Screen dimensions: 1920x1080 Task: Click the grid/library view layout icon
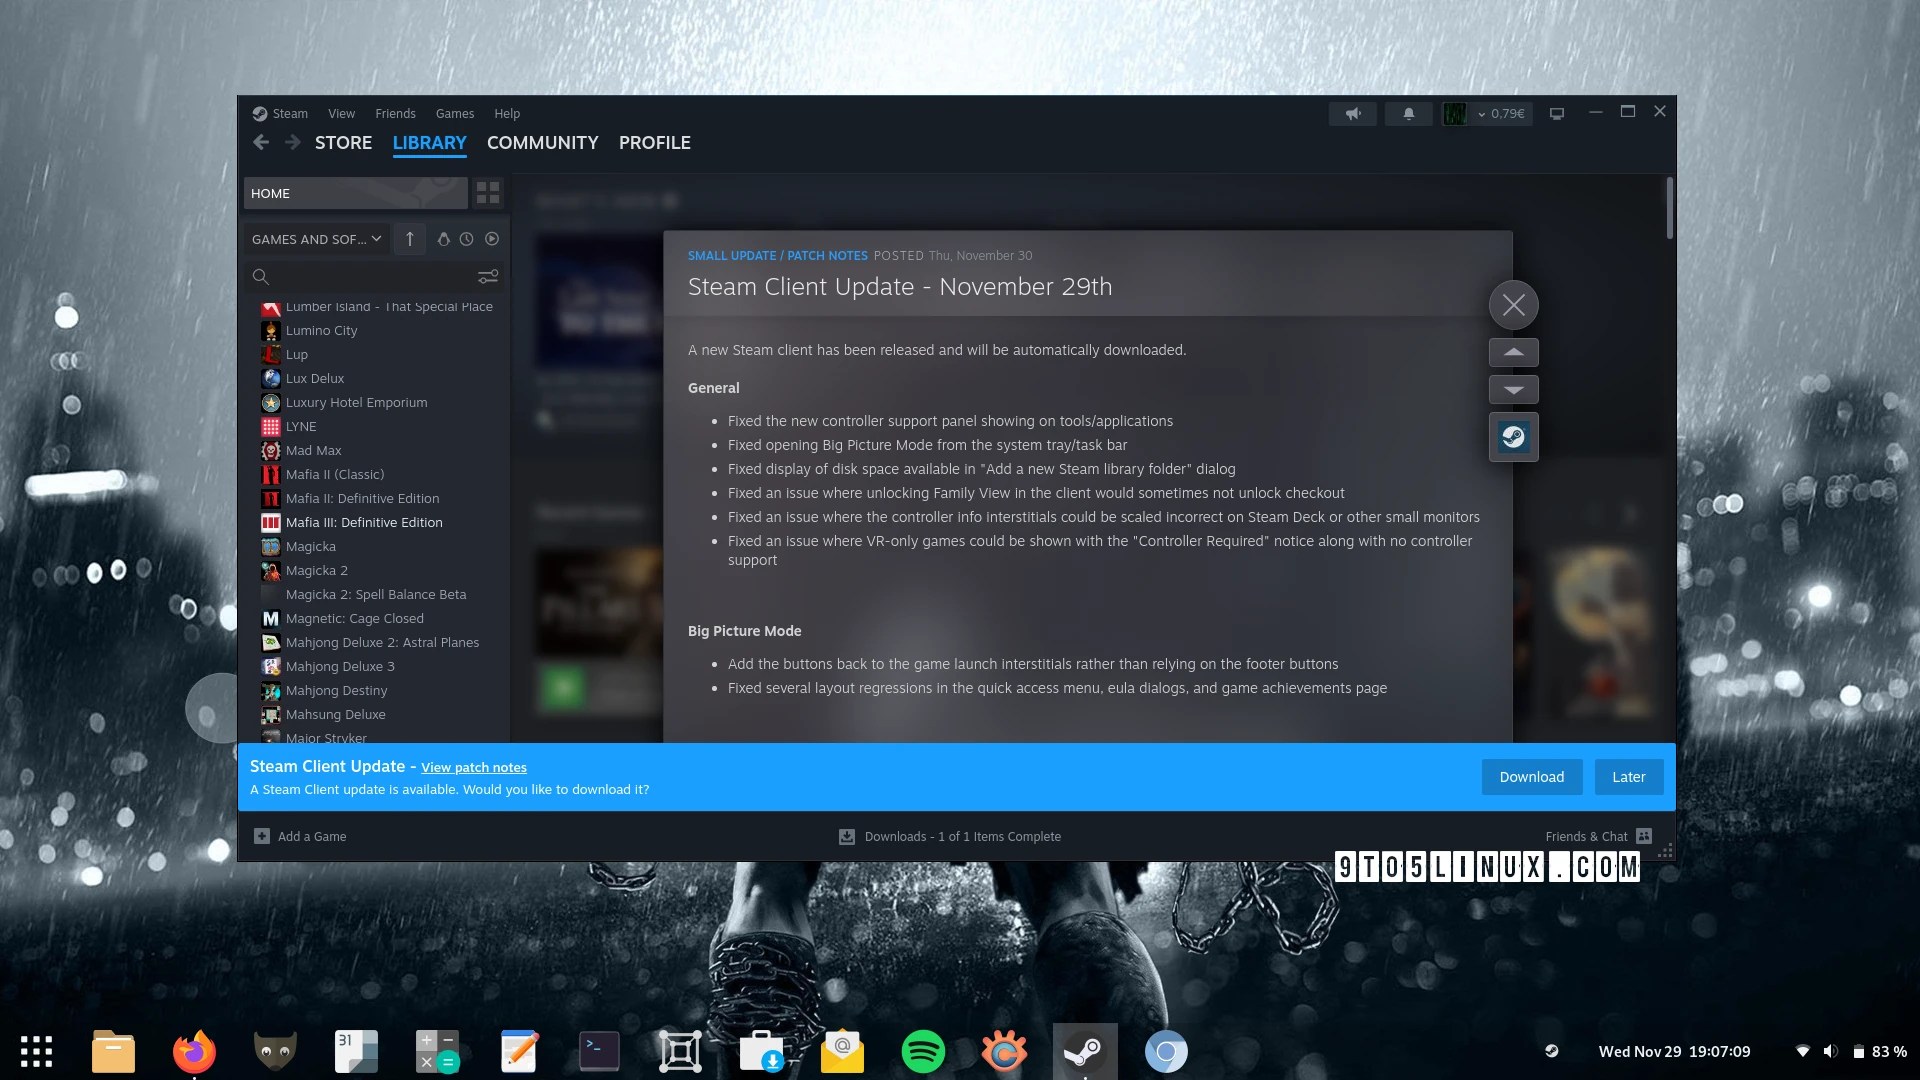pyautogui.click(x=487, y=194)
